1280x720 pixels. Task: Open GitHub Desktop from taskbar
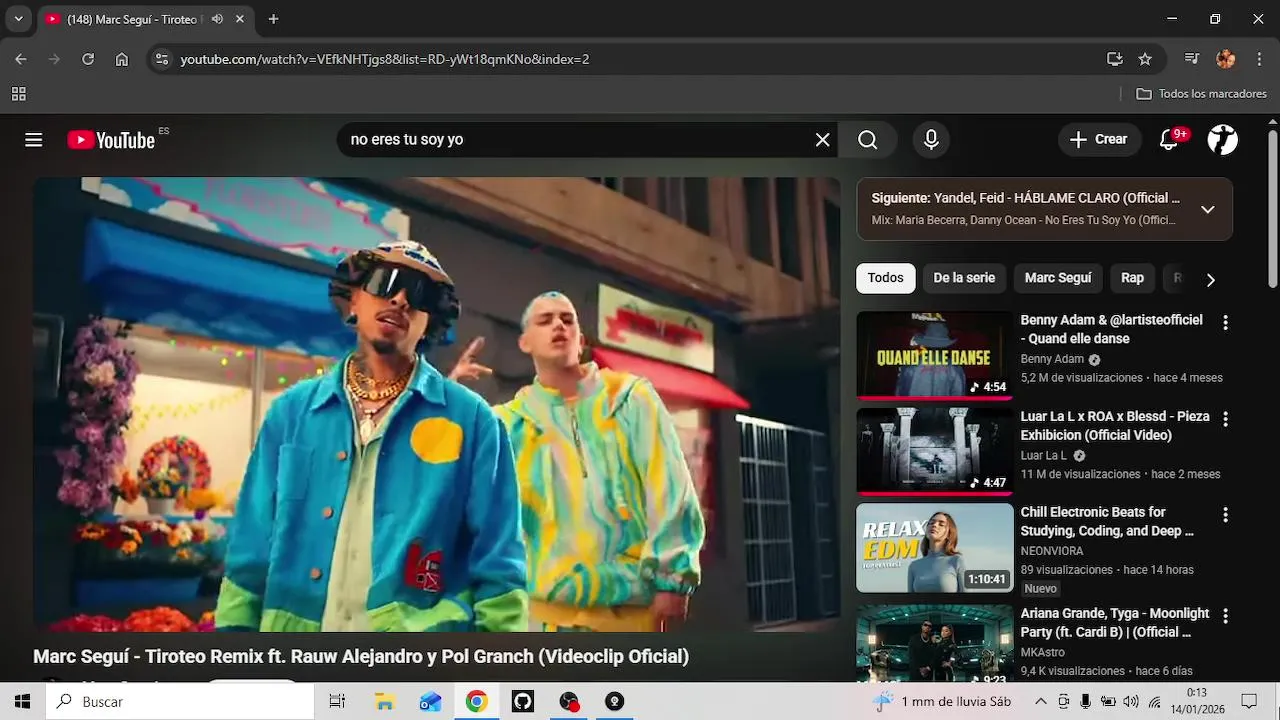coord(523,702)
